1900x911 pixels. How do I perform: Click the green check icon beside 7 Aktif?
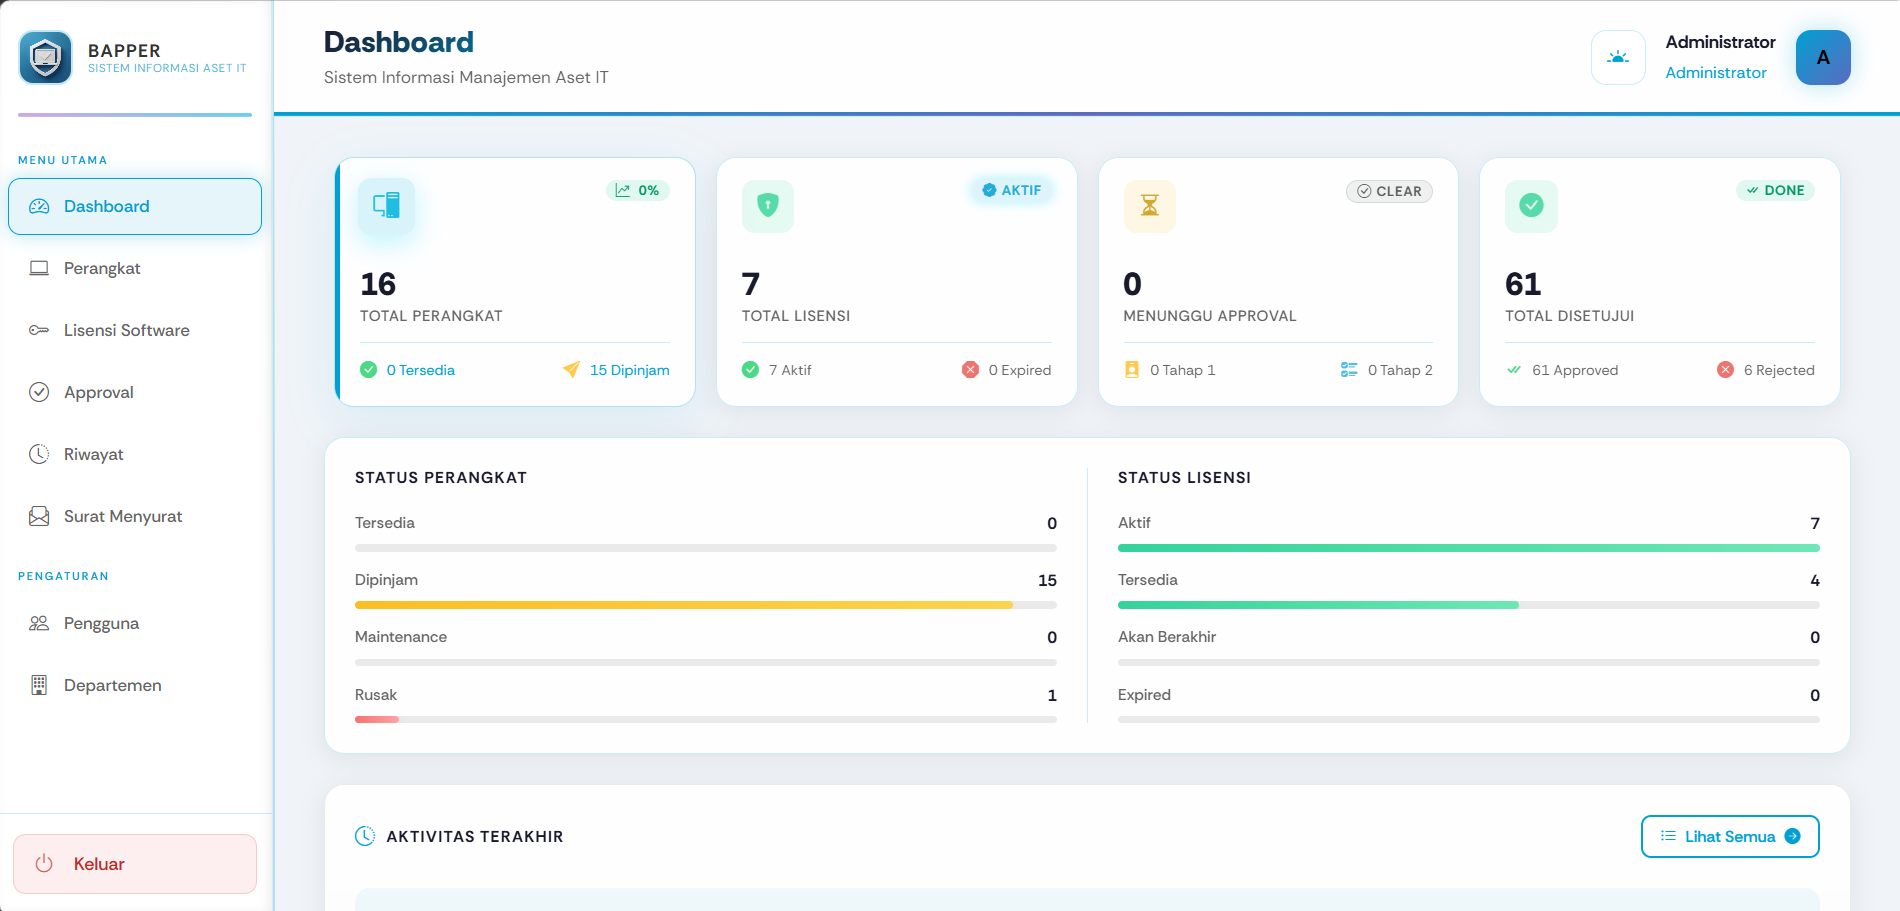pyautogui.click(x=751, y=370)
